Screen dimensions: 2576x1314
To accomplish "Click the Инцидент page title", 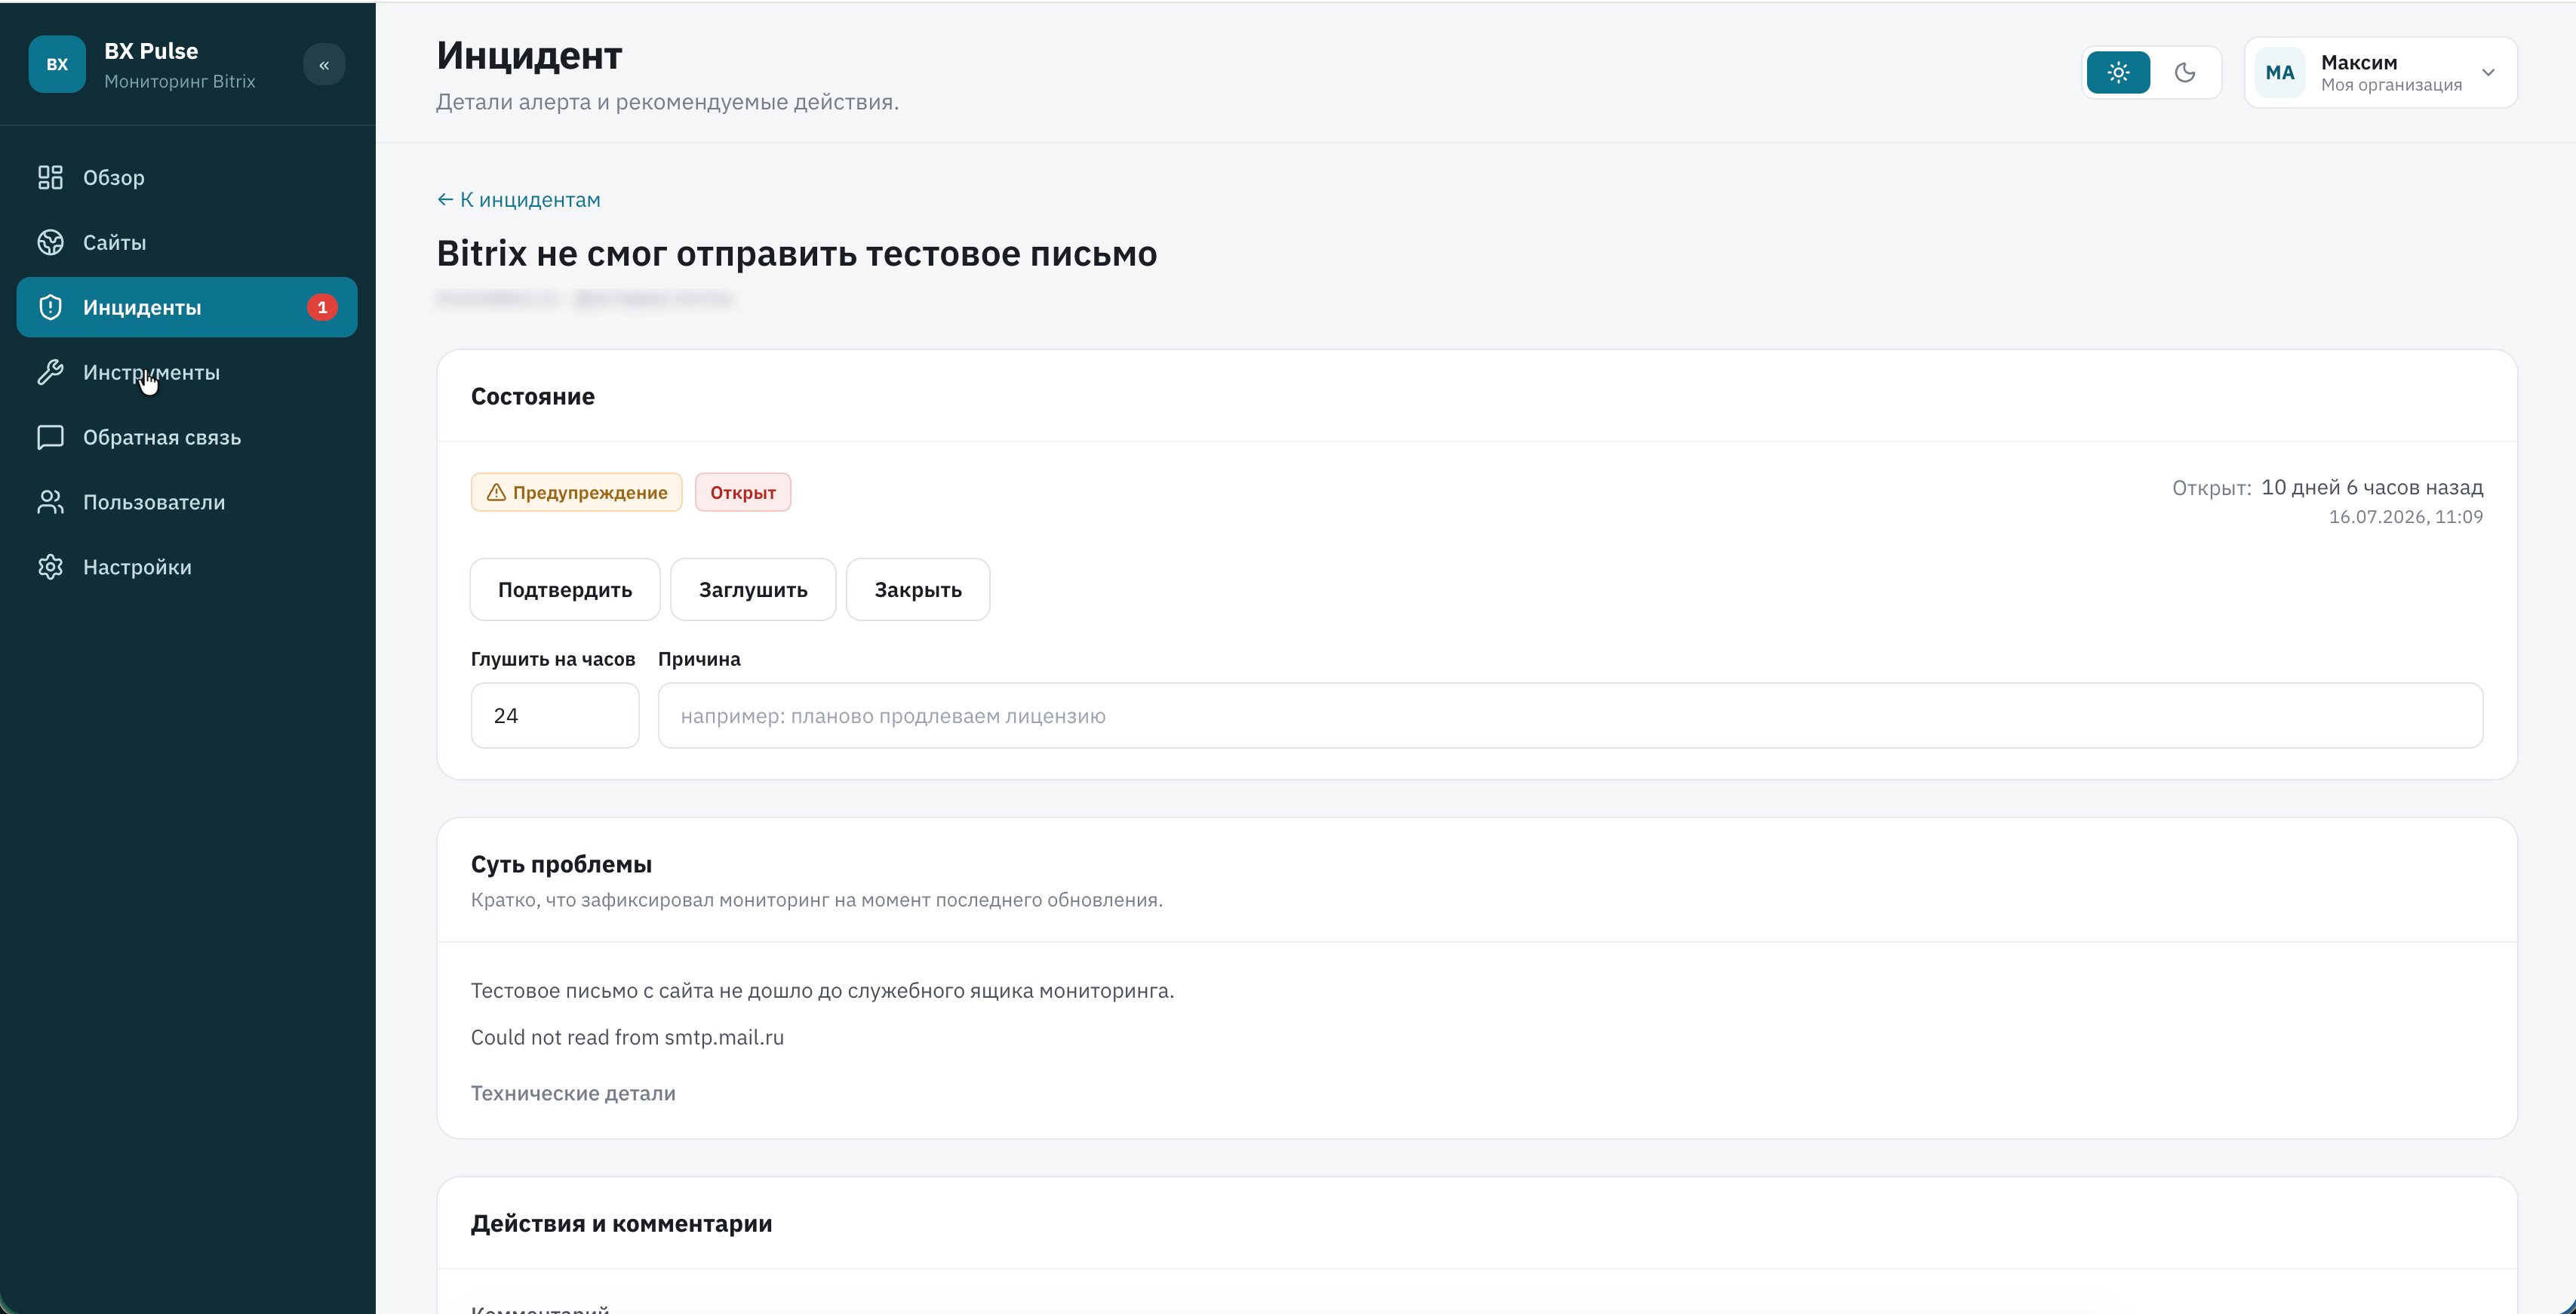I will (x=529, y=55).
